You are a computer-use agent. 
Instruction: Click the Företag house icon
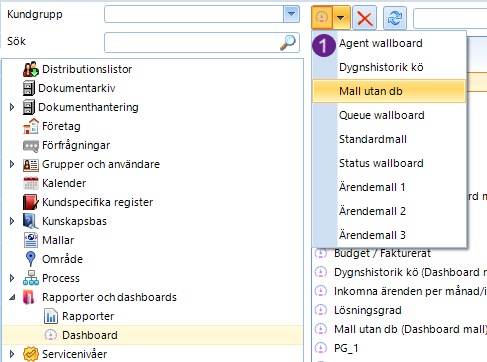(31, 126)
